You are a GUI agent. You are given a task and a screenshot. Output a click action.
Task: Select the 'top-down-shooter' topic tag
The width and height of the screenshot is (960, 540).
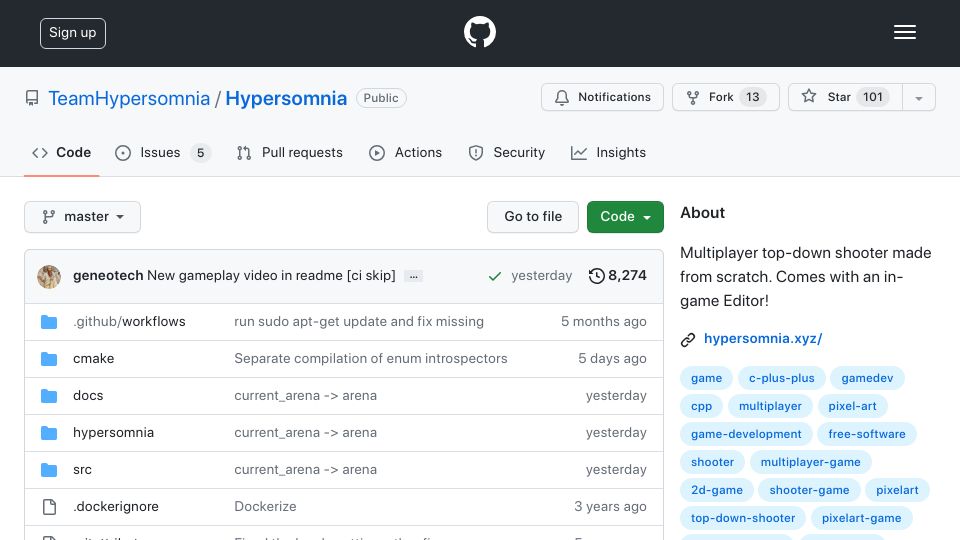[743, 519]
